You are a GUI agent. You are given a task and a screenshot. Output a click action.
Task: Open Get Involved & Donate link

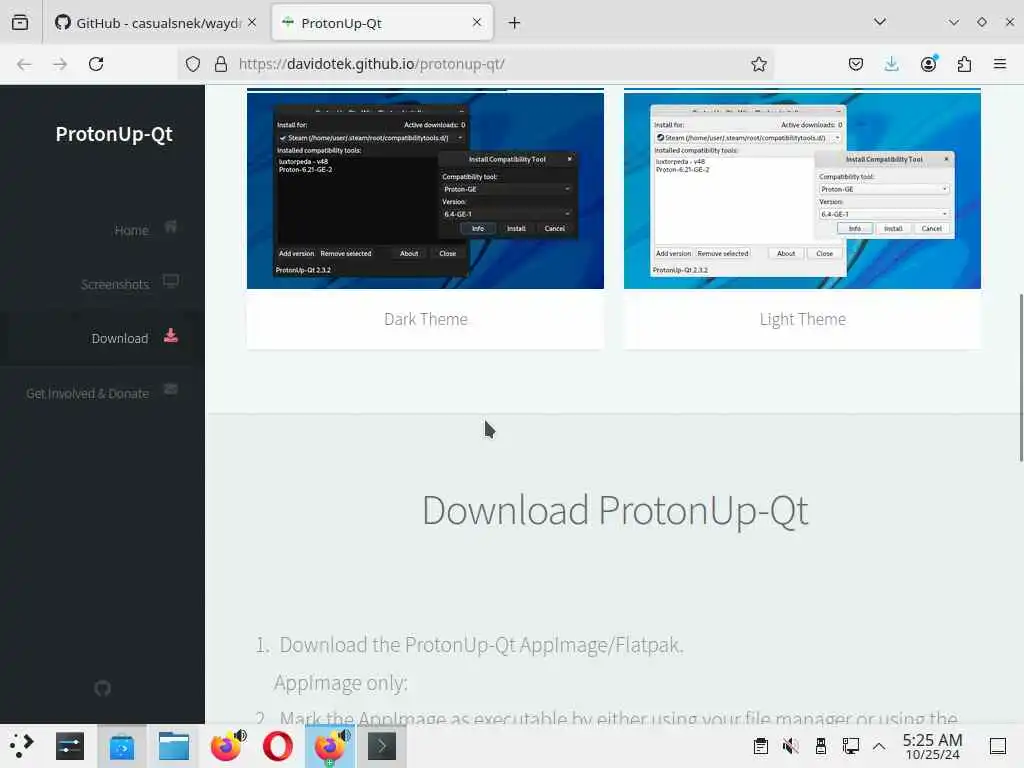coord(88,393)
